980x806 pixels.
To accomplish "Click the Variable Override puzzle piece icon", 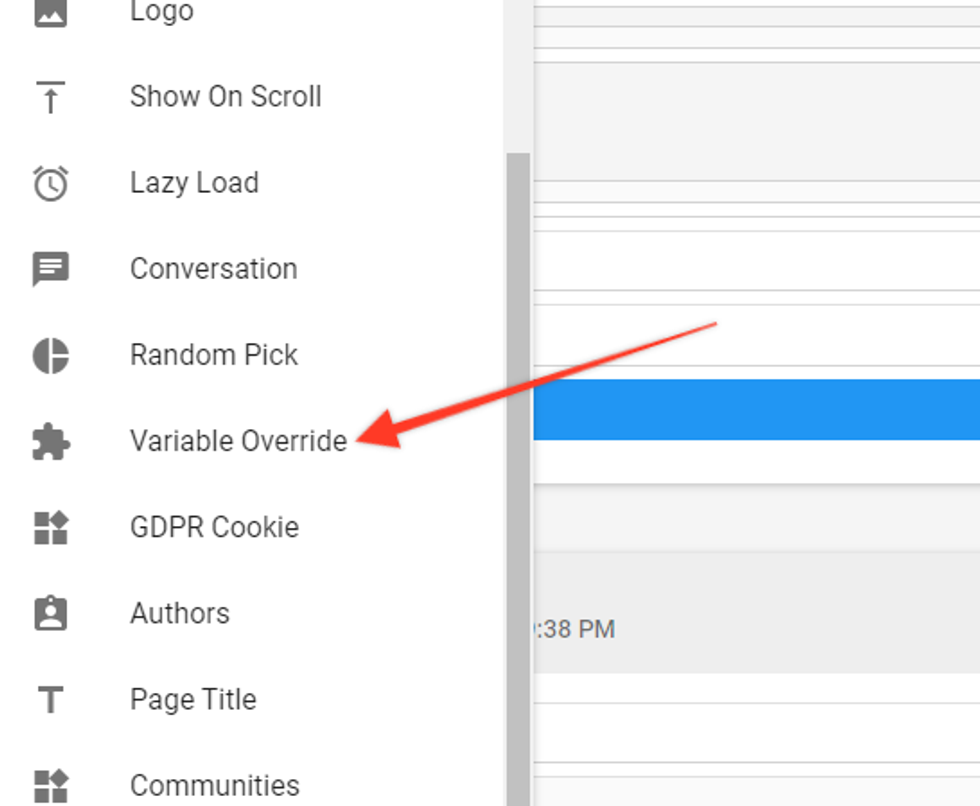I will 50,441.
